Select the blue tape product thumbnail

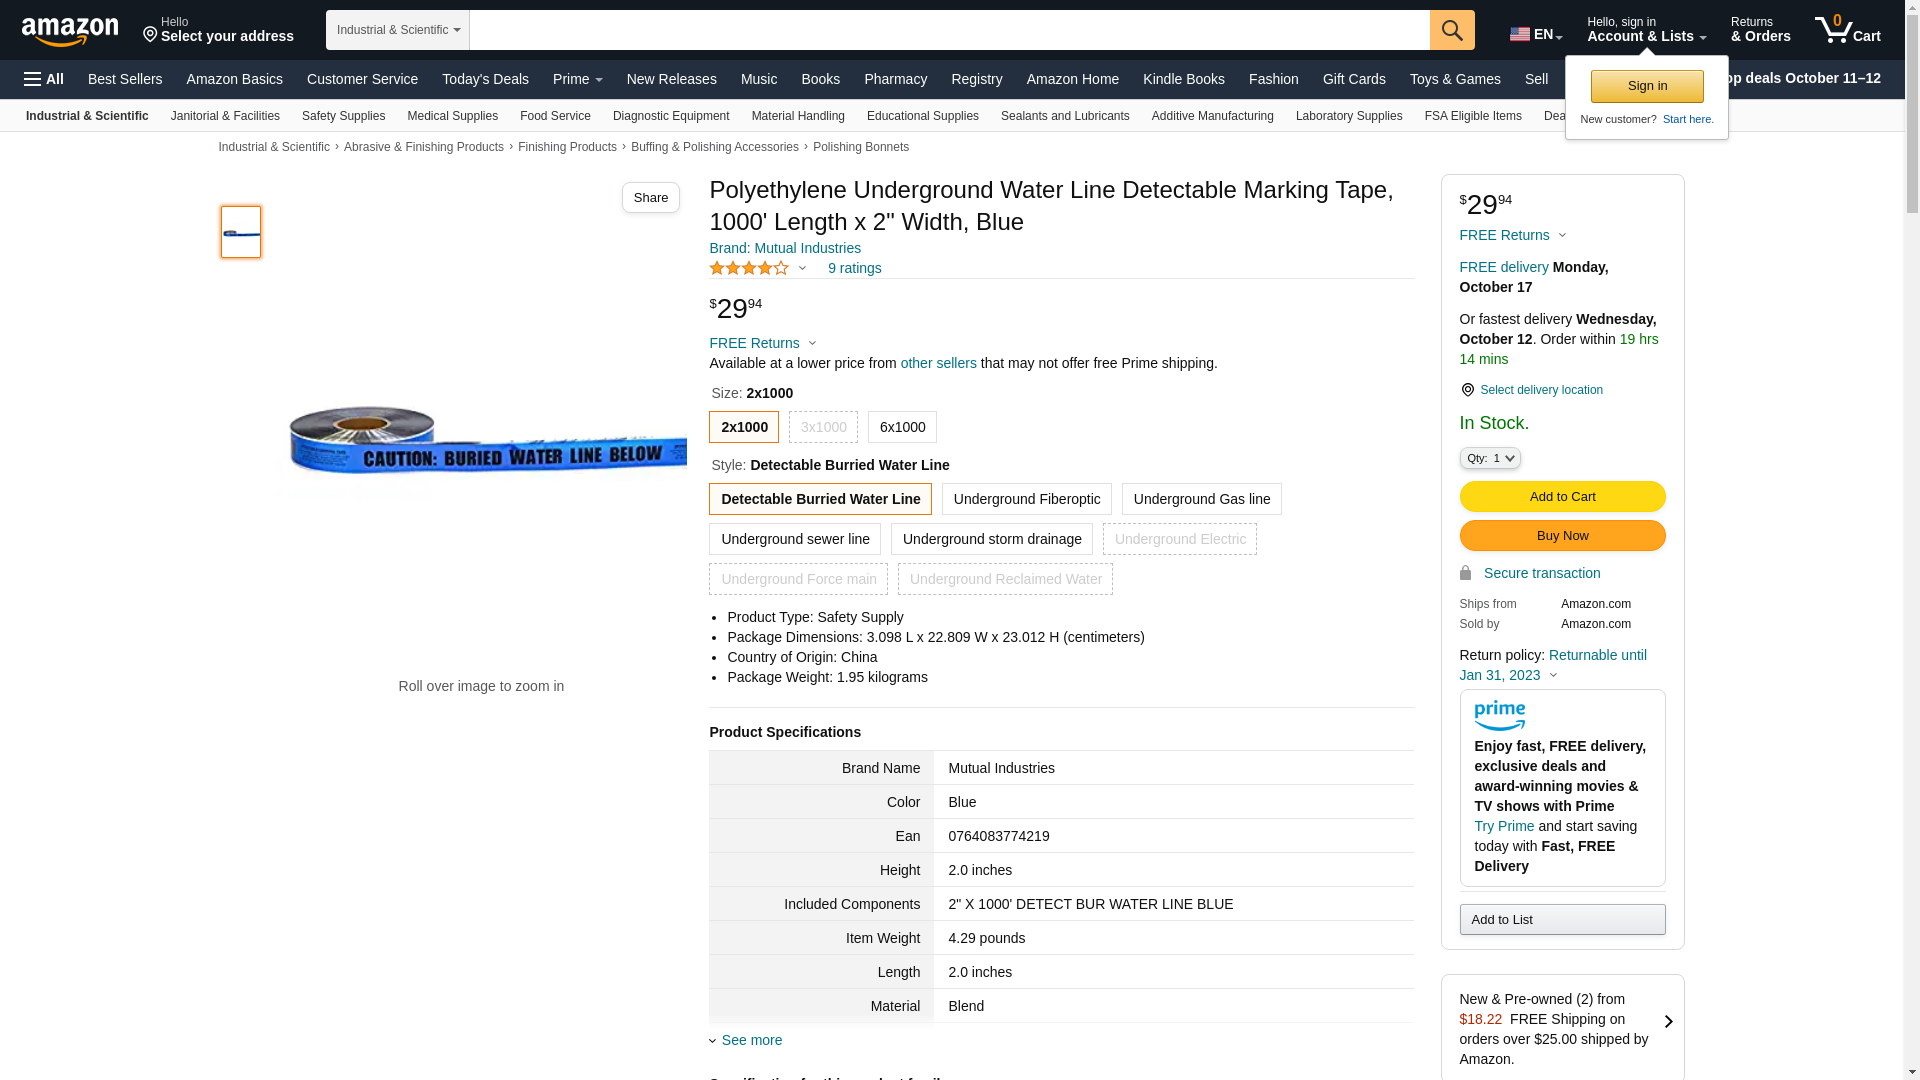[241, 232]
